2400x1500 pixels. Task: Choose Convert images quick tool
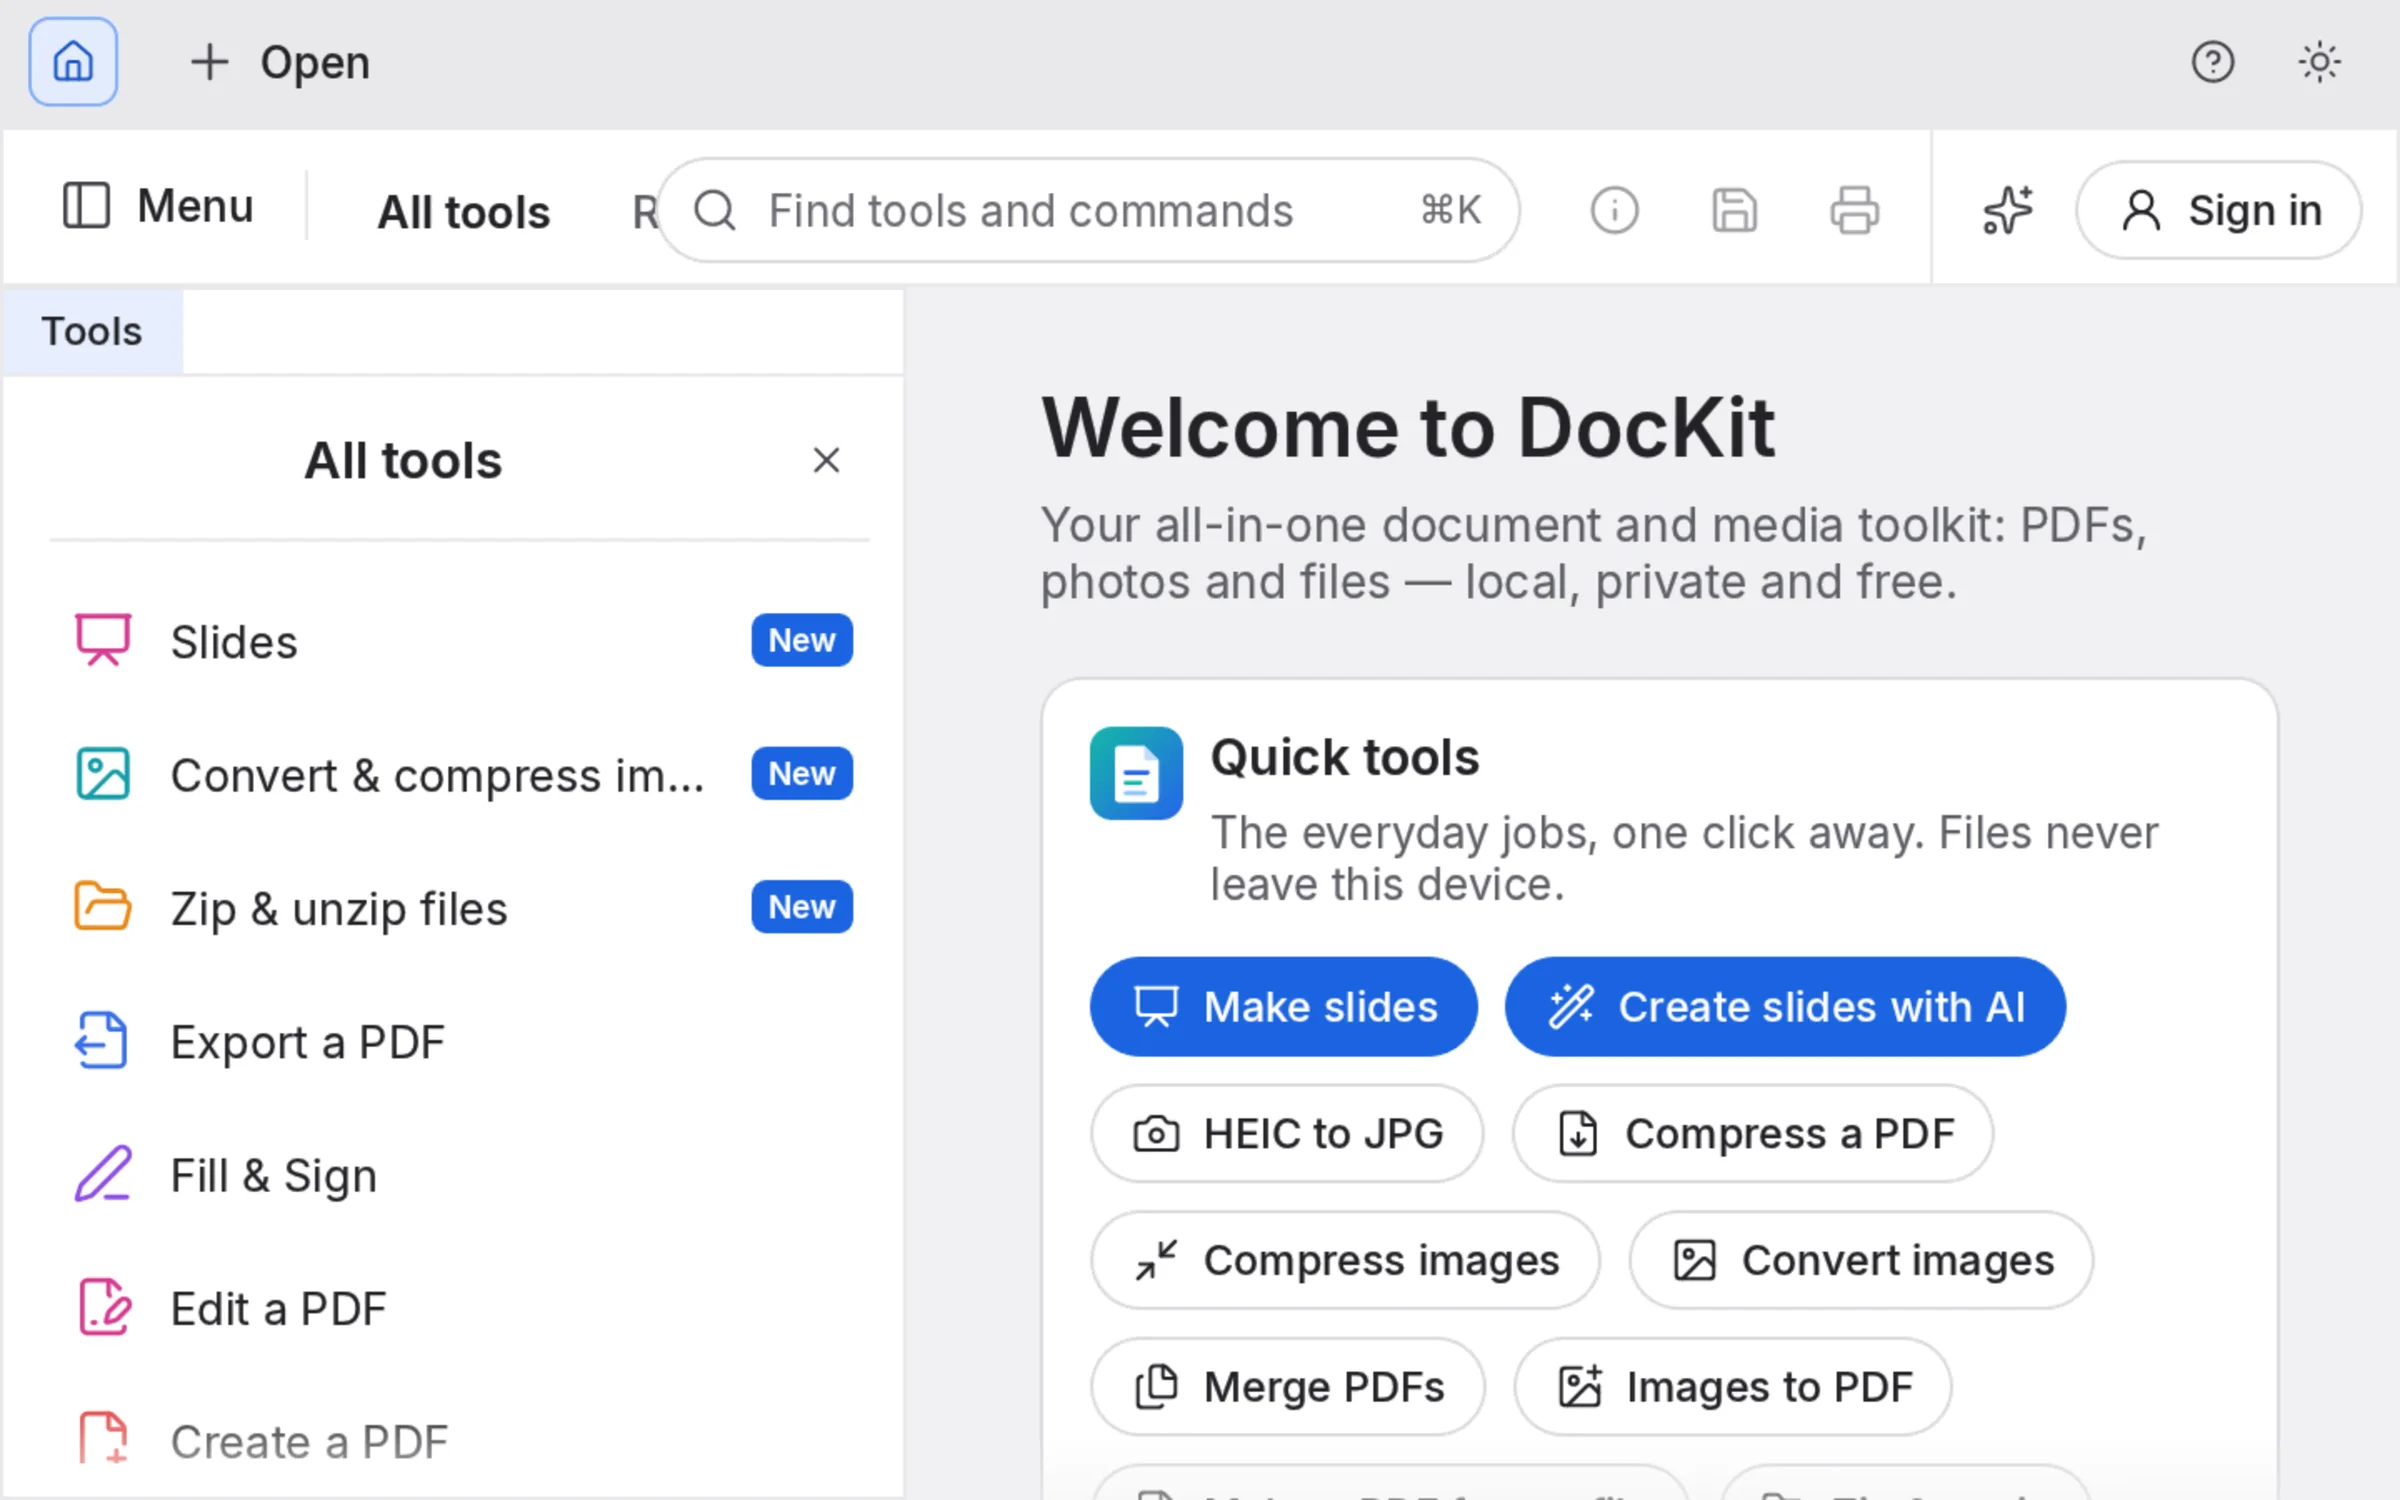tap(1861, 1261)
